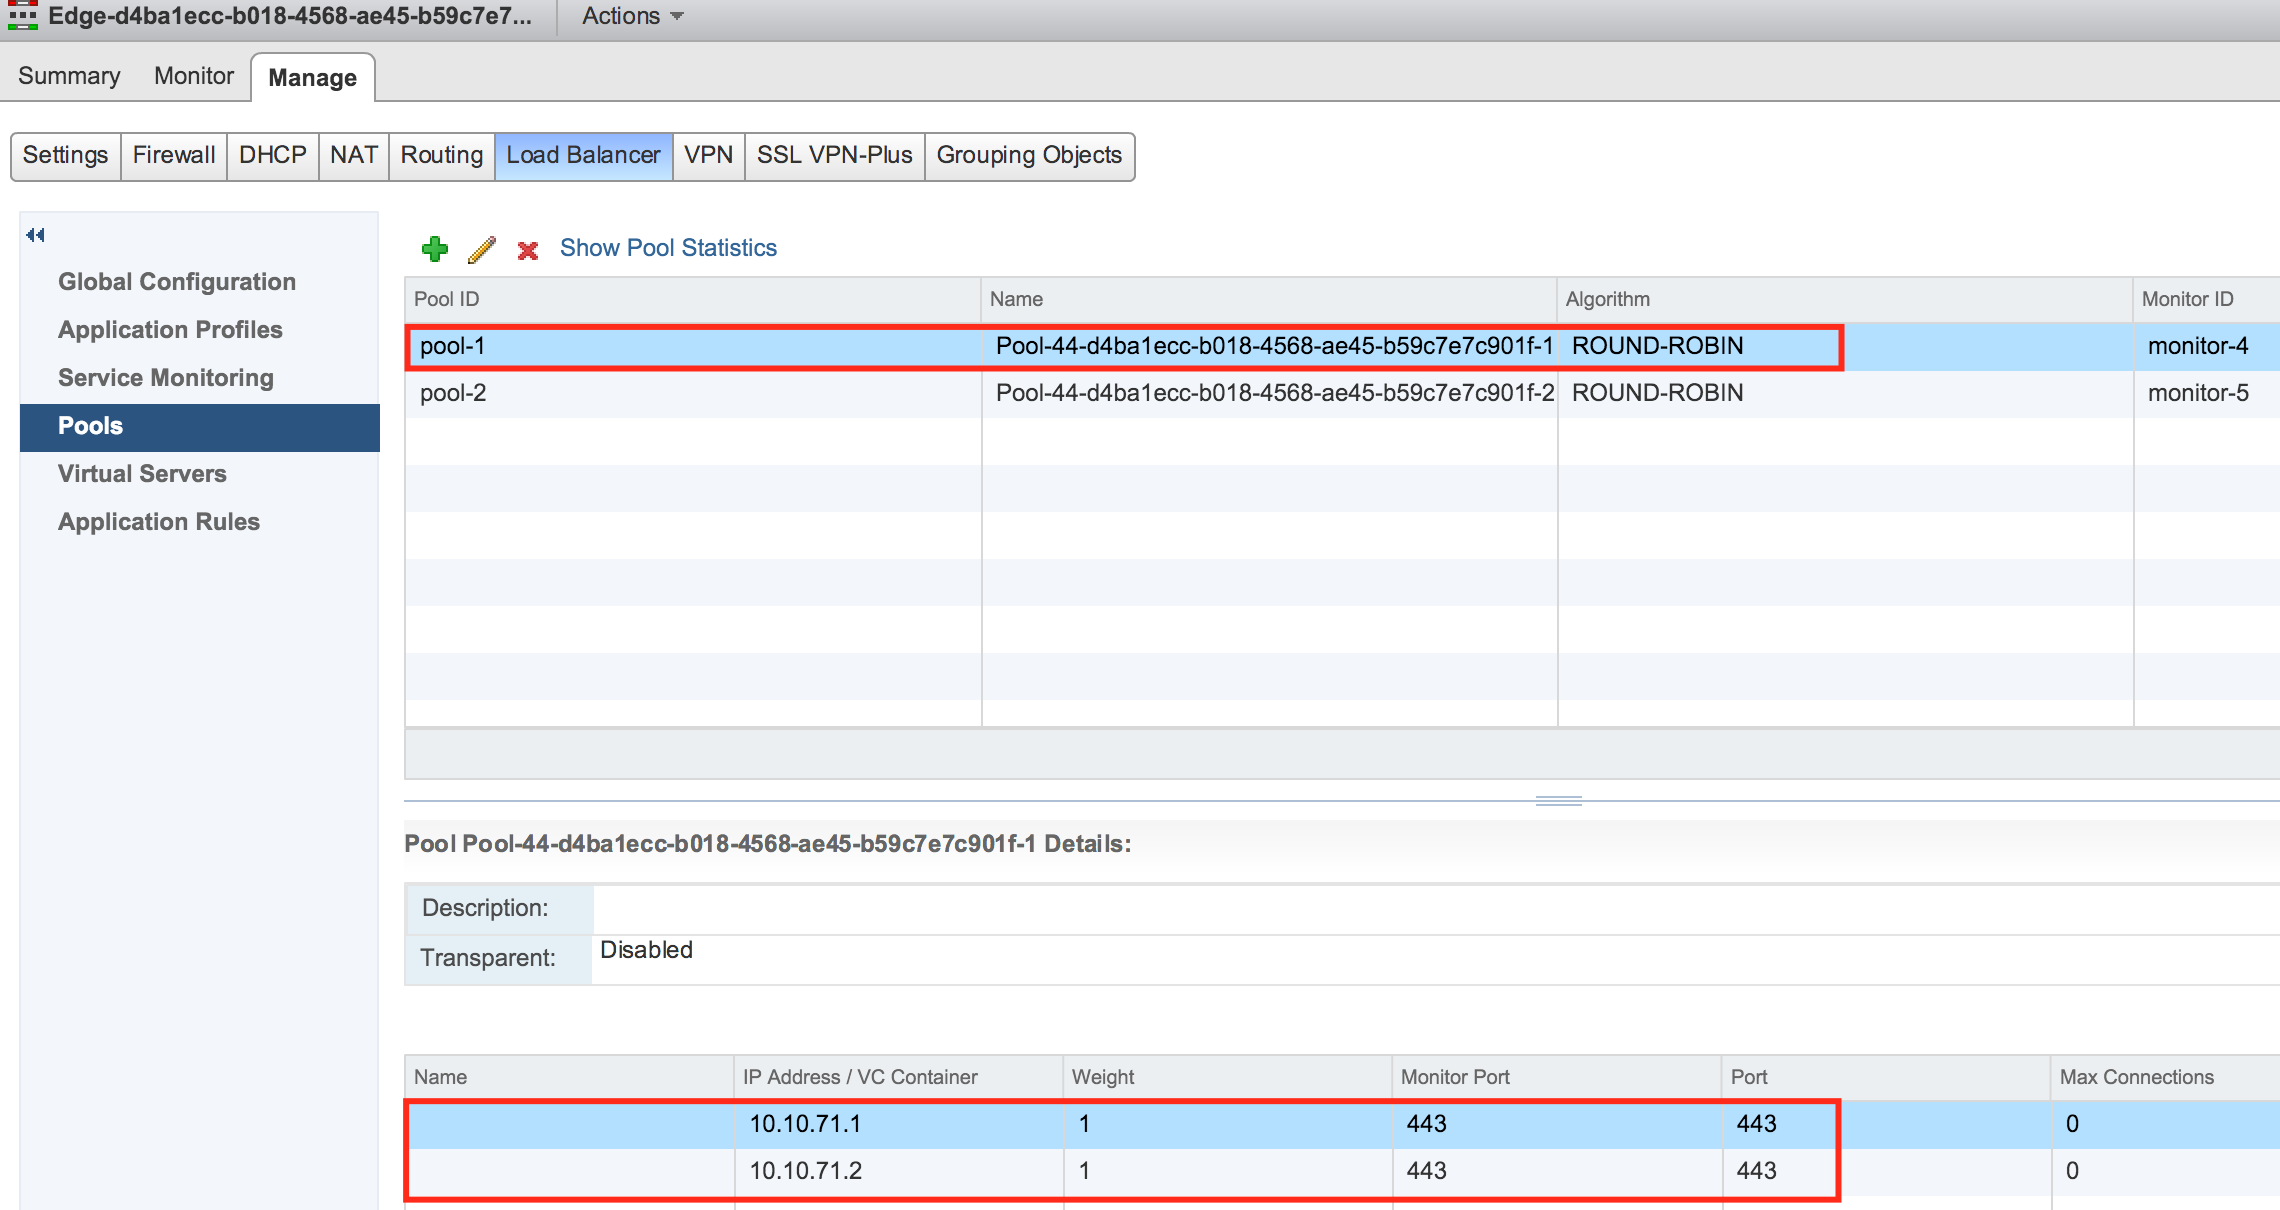Click the Pool ID column header

pos(447,299)
